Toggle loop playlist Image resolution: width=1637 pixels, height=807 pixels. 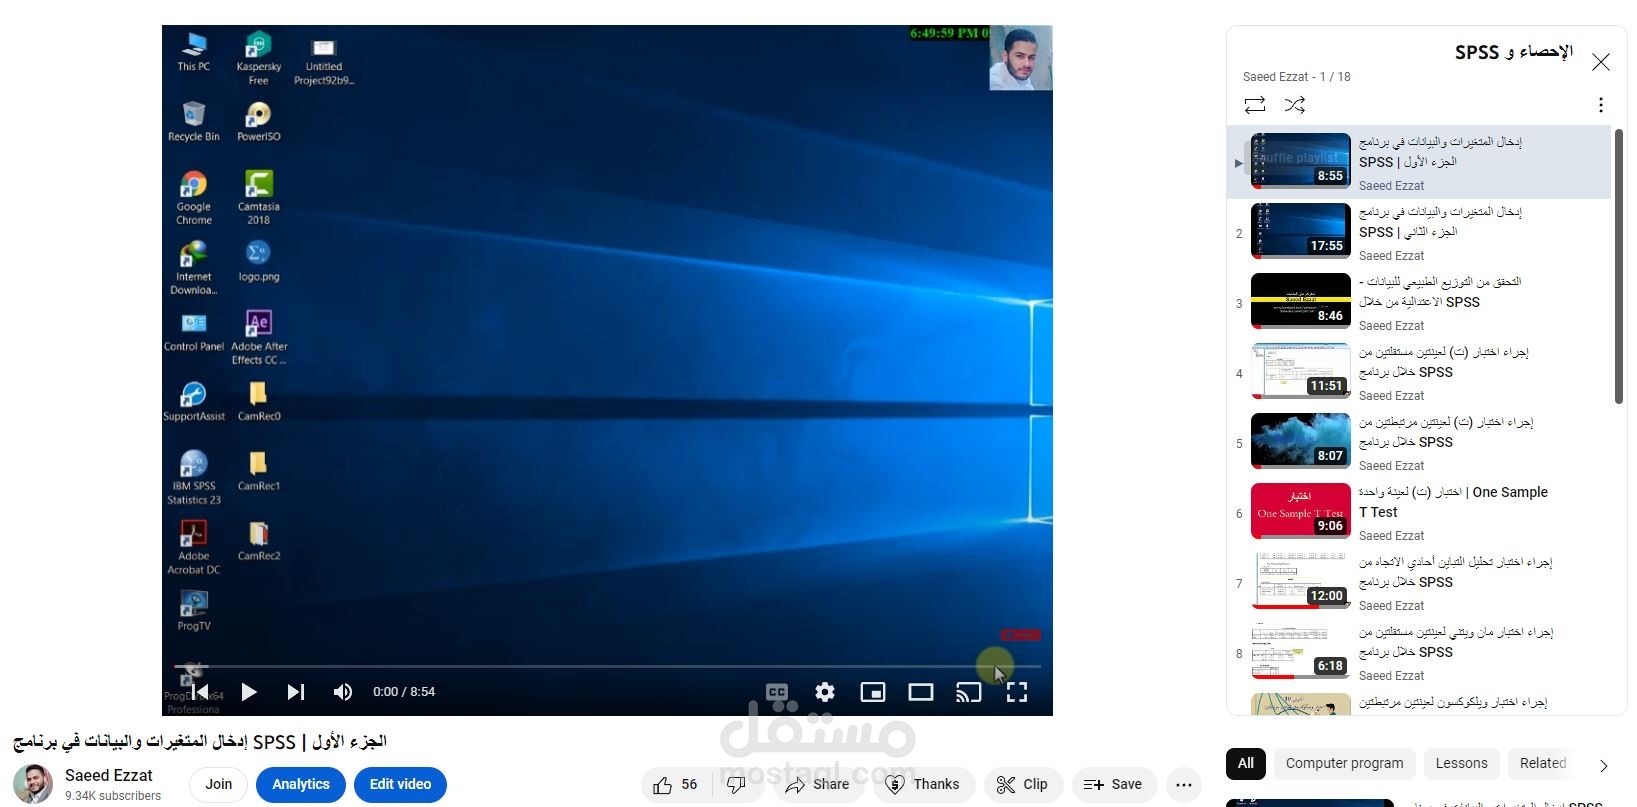point(1255,105)
